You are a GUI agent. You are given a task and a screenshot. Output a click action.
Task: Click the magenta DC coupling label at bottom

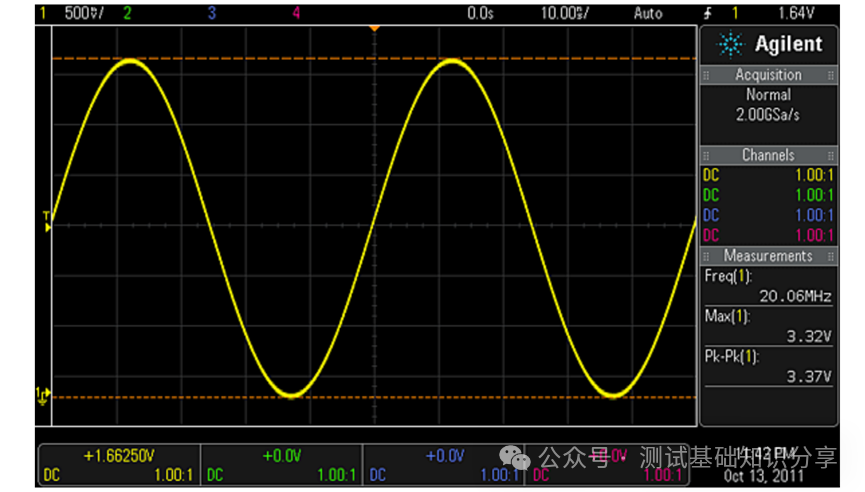pyautogui.click(x=541, y=475)
